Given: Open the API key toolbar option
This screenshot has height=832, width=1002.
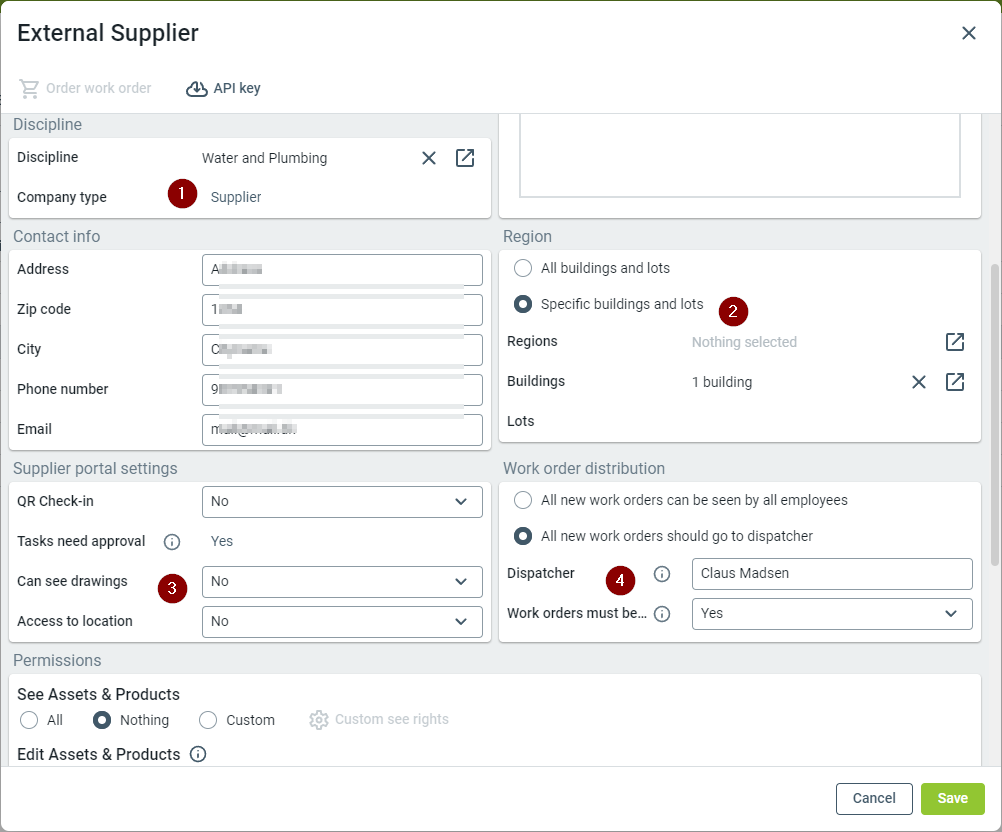Looking at the screenshot, I should (224, 88).
